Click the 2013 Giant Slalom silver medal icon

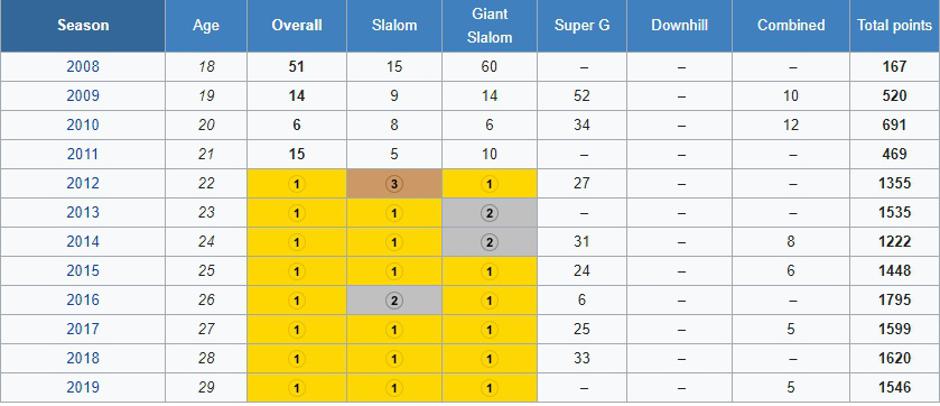pyautogui.click(x=490, y=213)
